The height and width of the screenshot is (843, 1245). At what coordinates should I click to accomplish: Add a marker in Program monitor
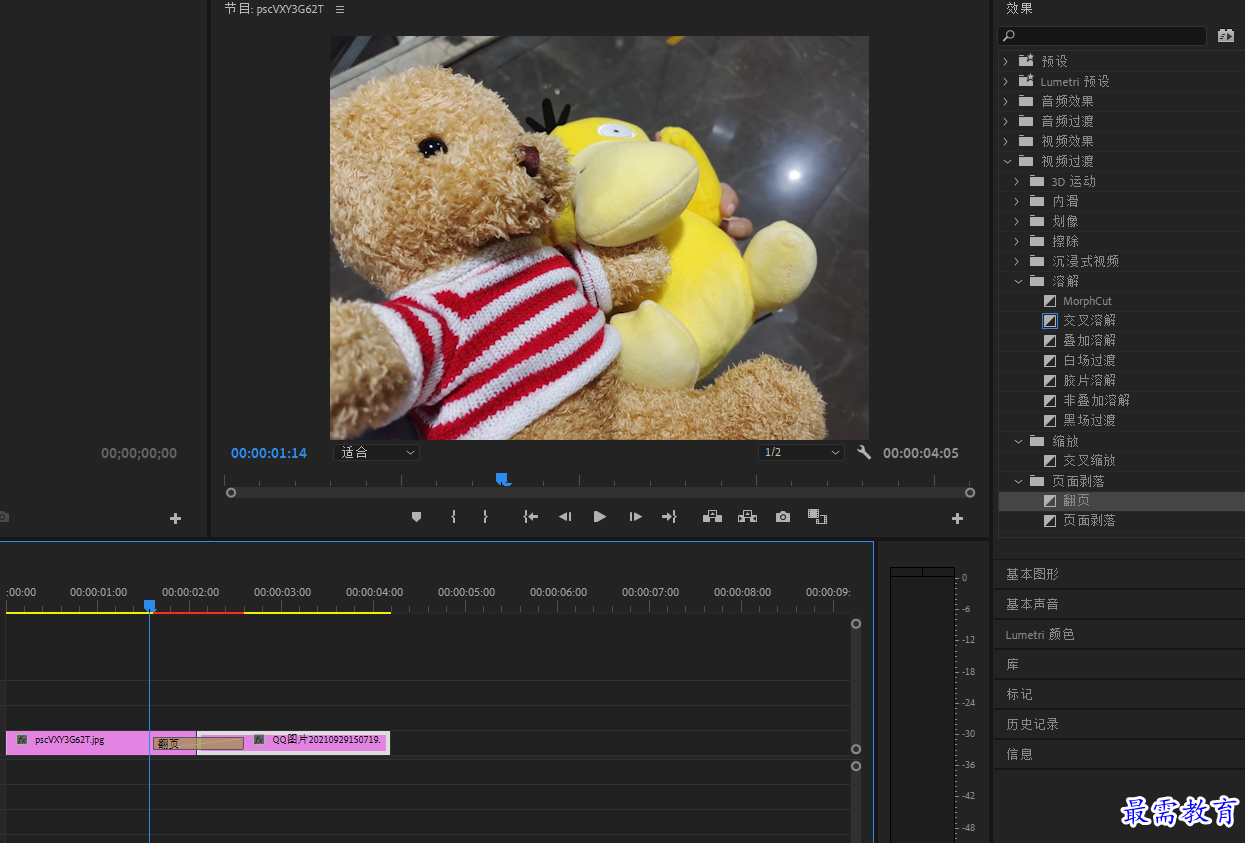click(417, 517)
